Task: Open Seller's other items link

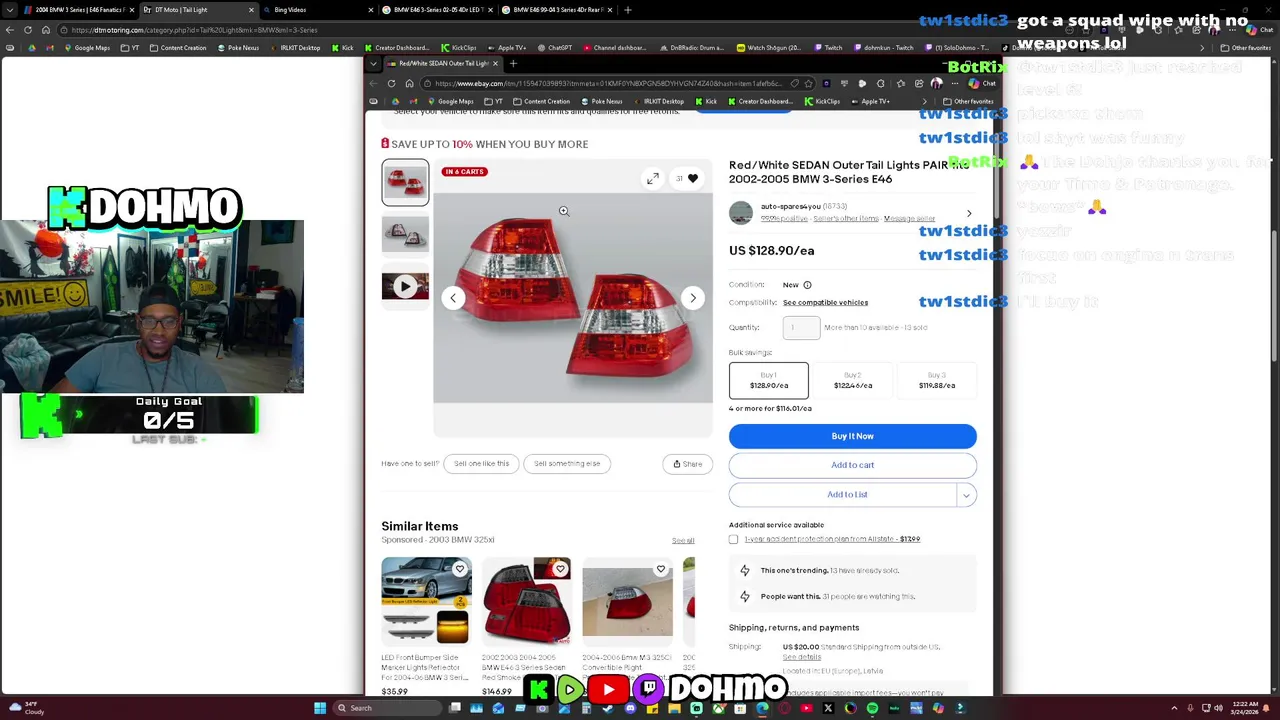Action: click(845, 219)
